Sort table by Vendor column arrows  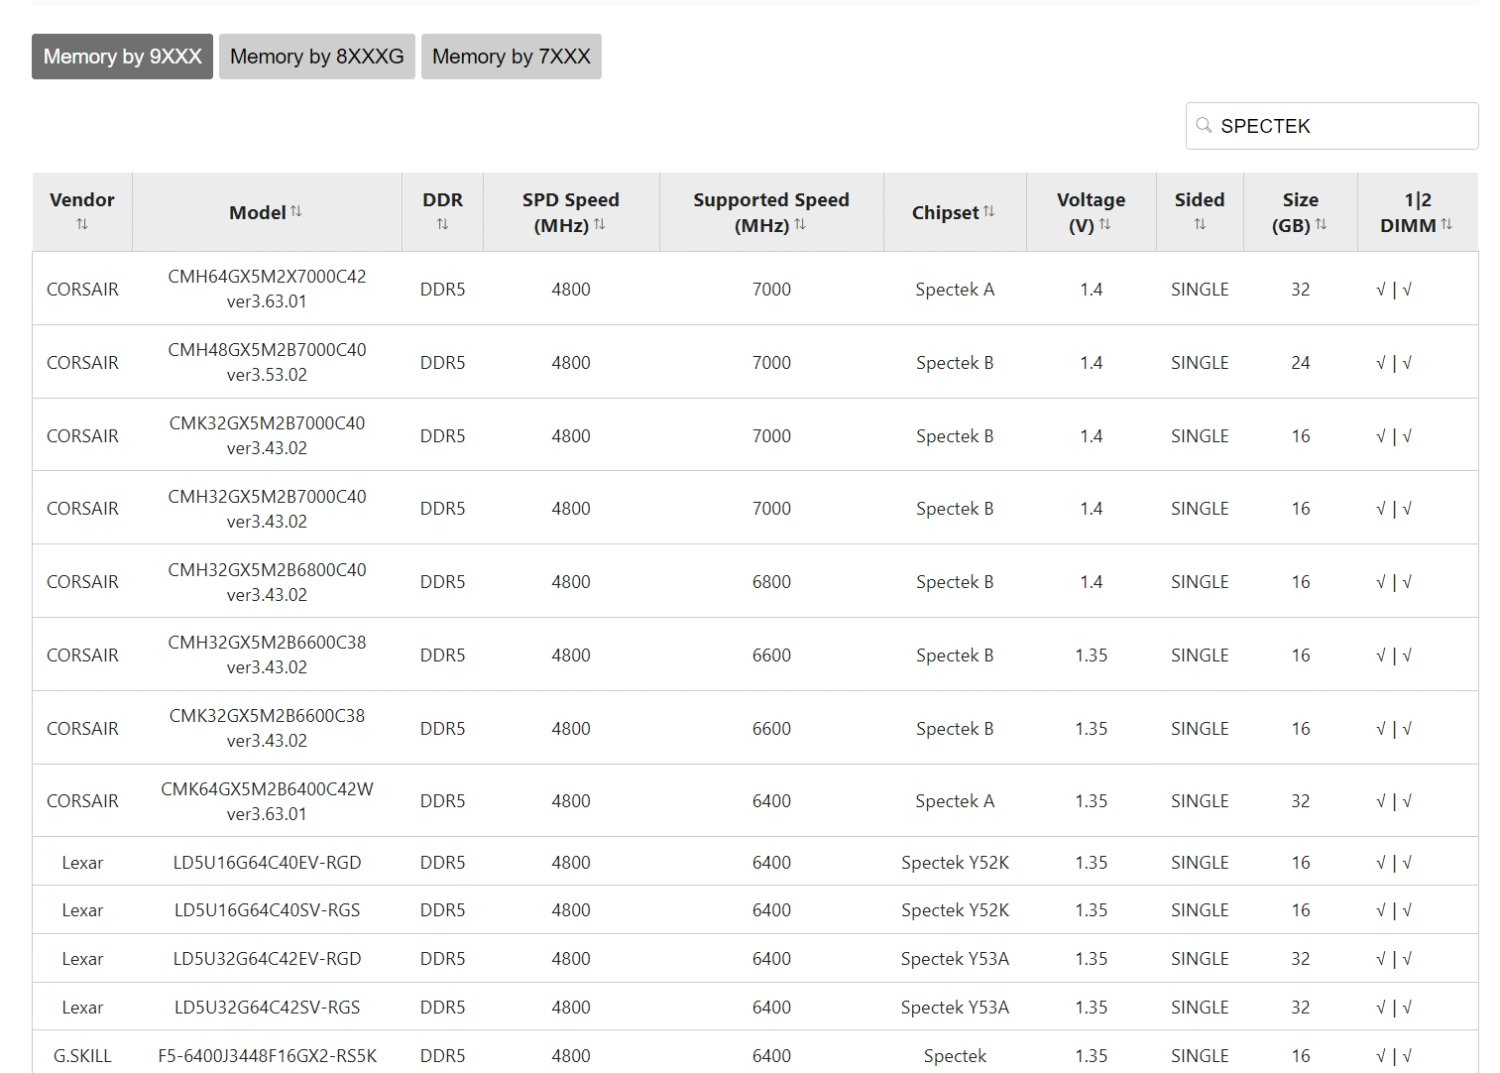point(82,225)
